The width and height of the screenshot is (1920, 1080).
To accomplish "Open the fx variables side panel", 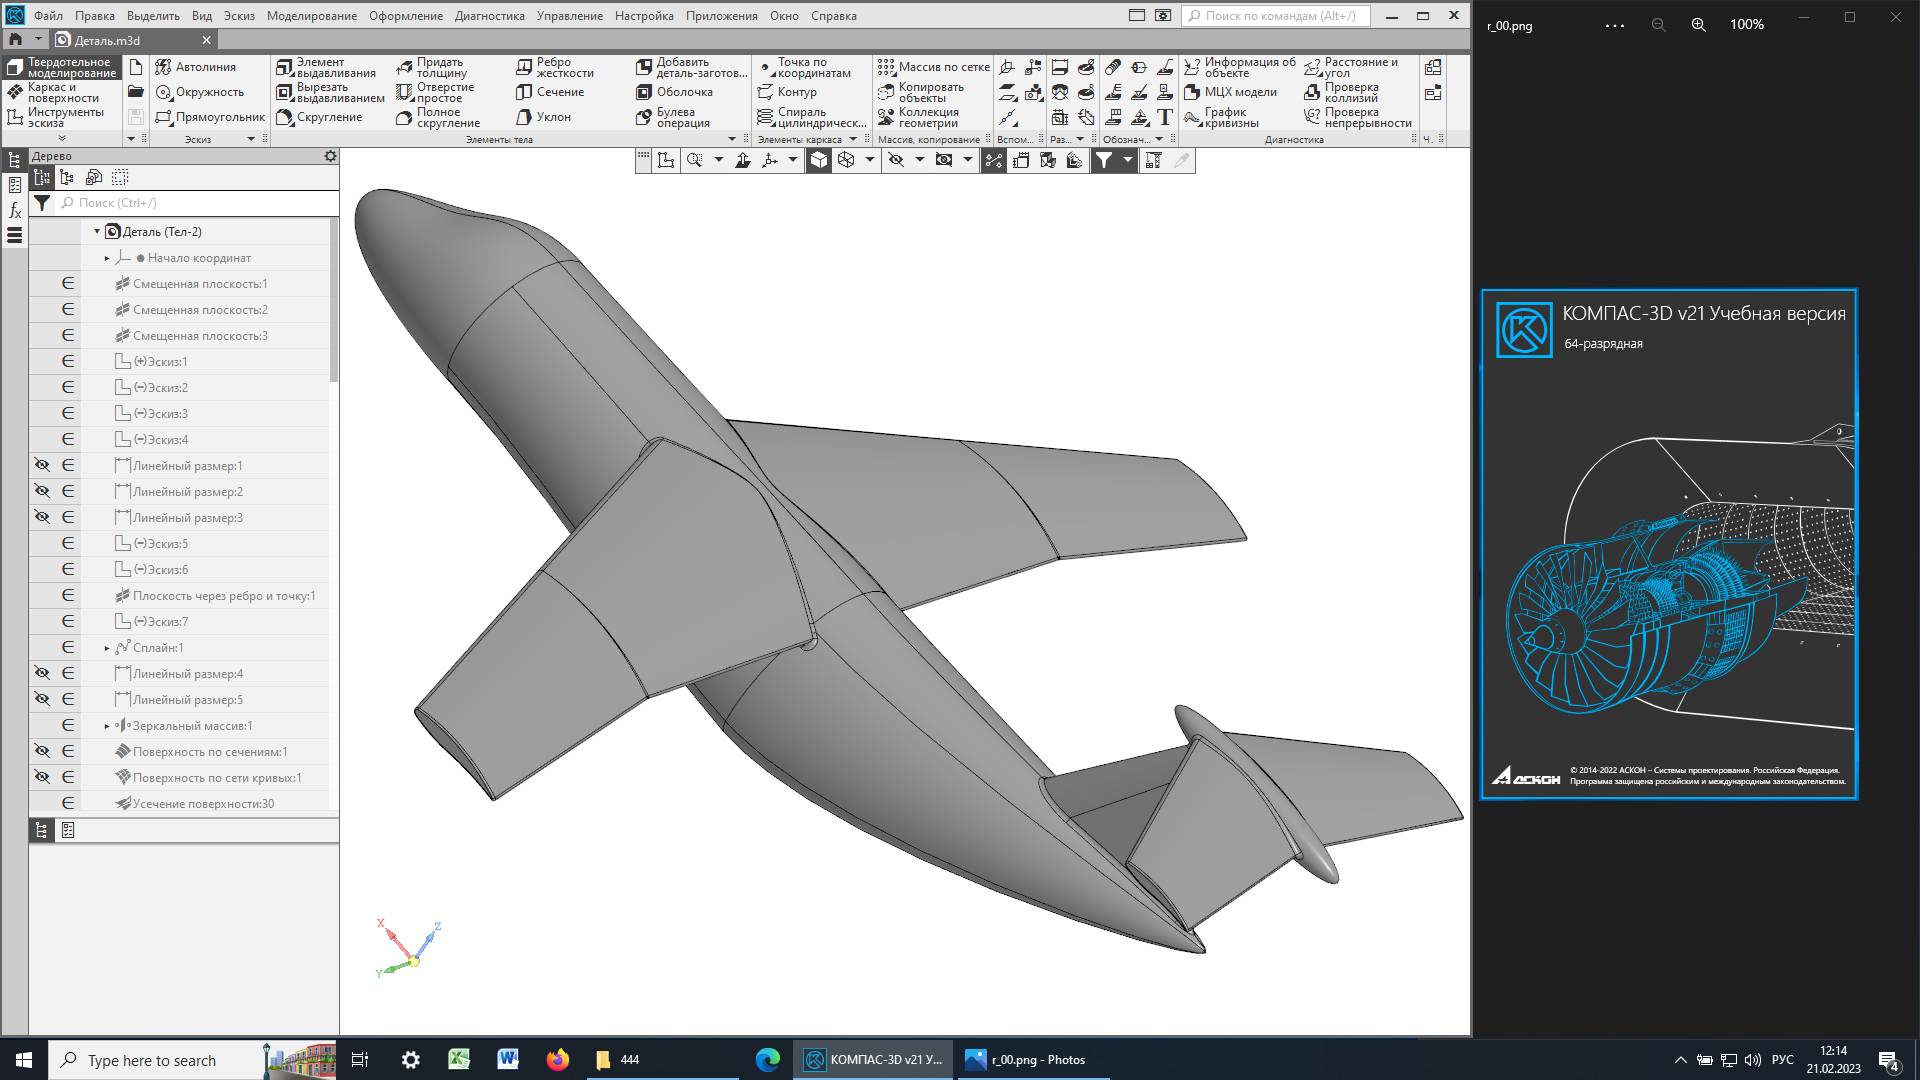I will 15,210.
